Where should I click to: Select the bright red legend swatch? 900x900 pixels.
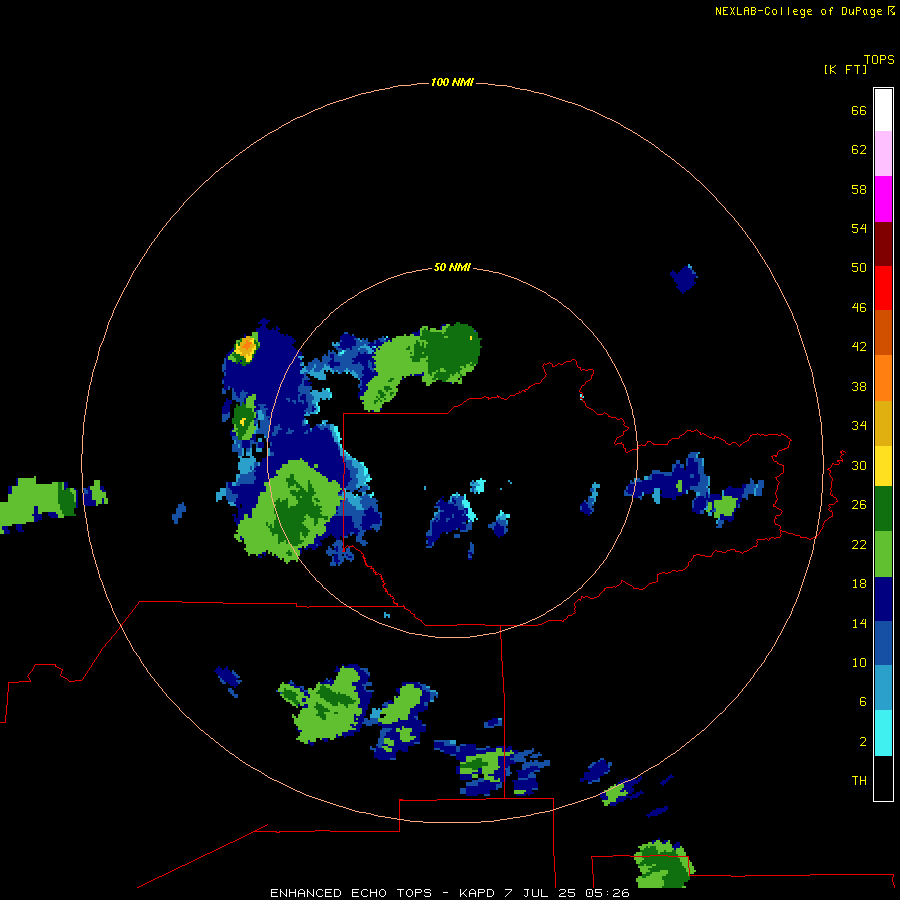(883, 288)
